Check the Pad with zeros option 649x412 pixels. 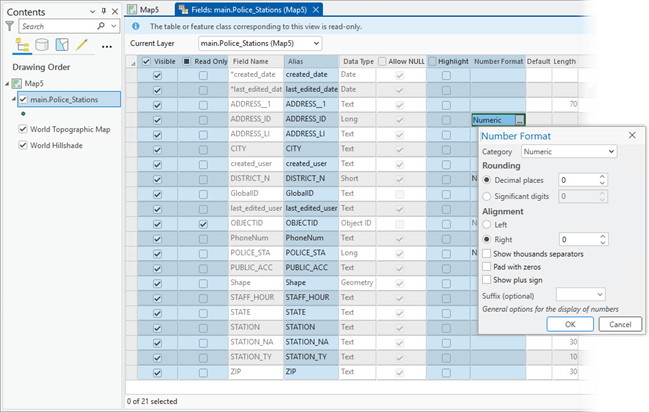point(486,268)
